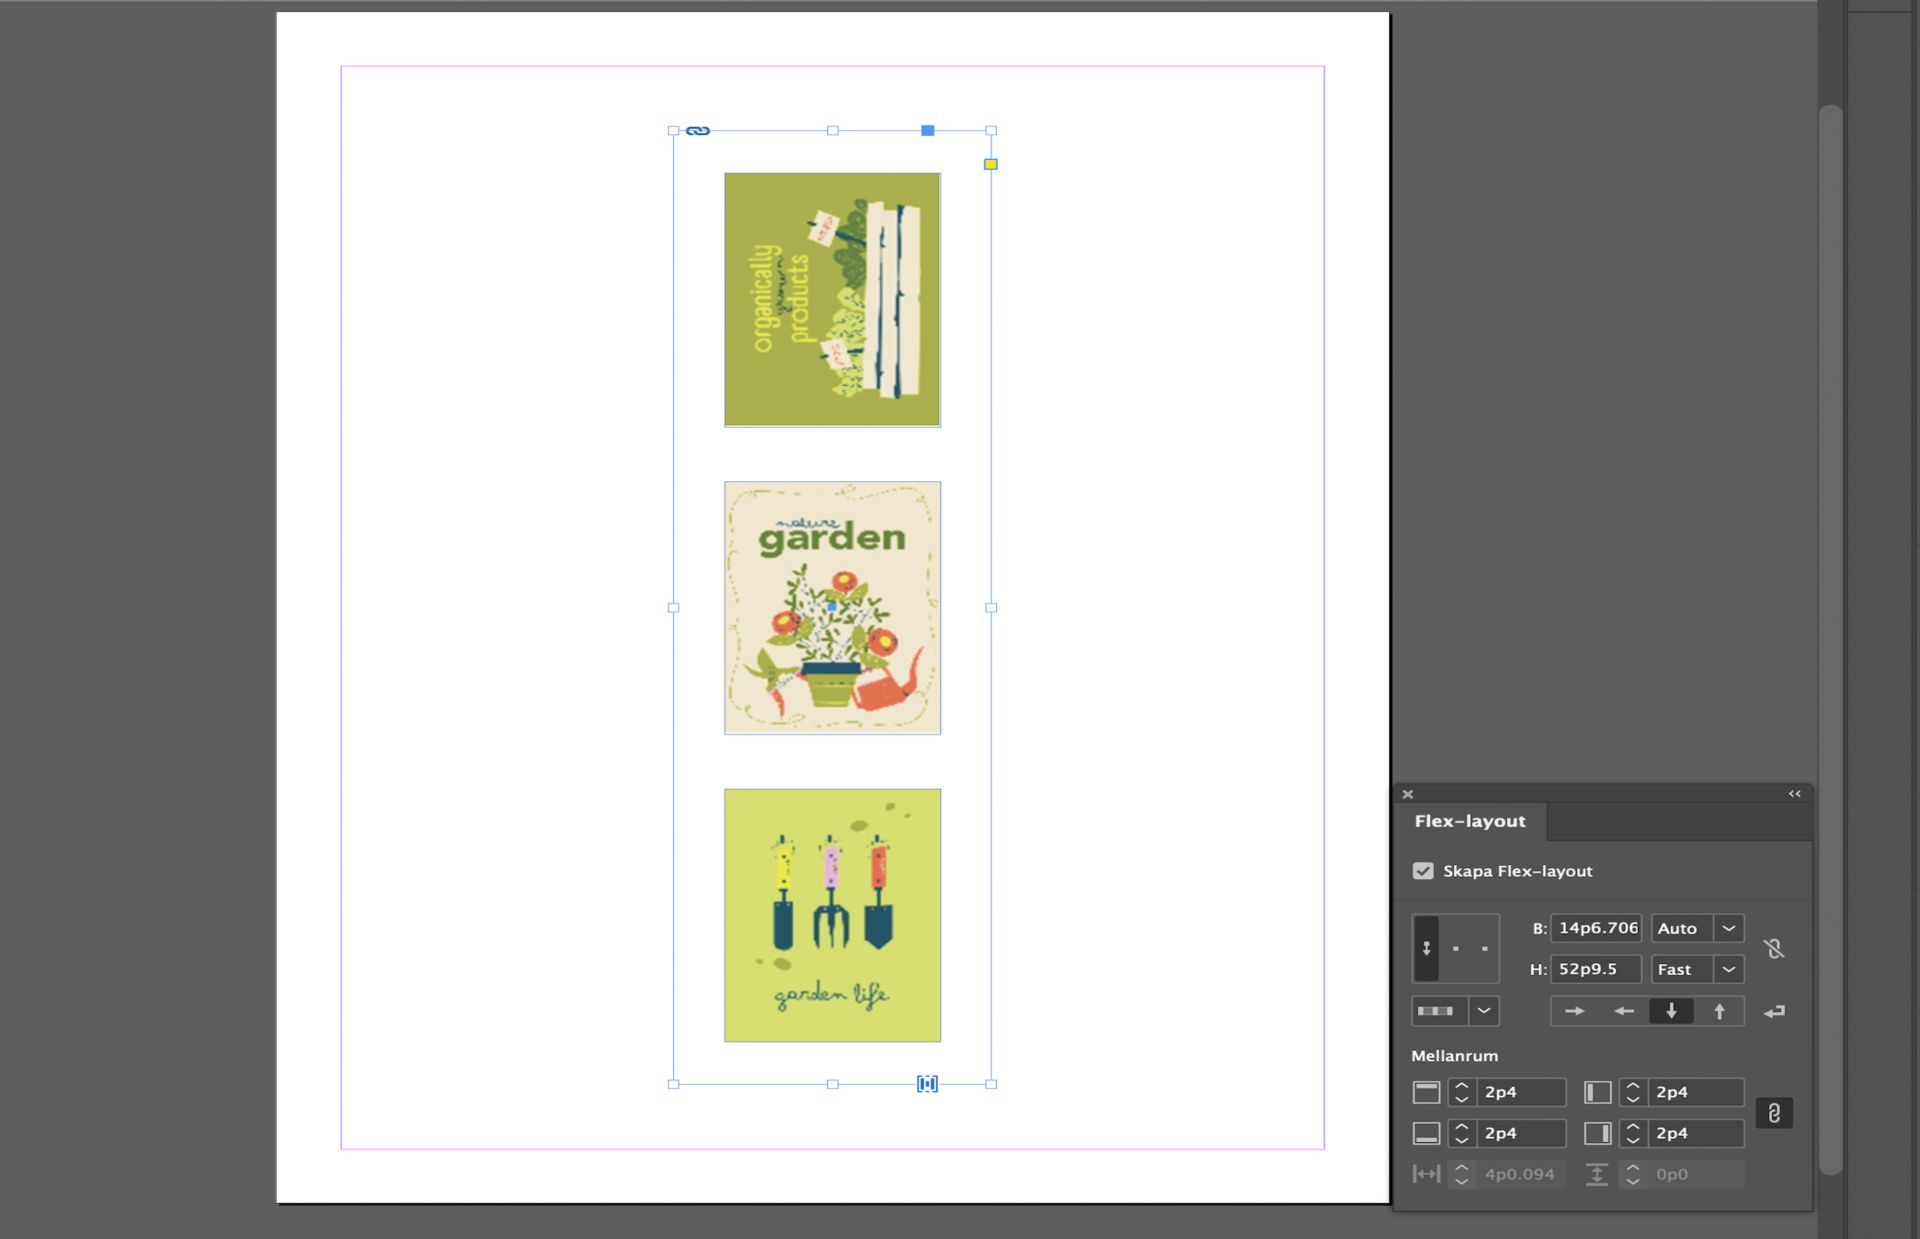Switch to the Flex-layout tab
This screenshot has width=1920, height=1239.
1469,821
